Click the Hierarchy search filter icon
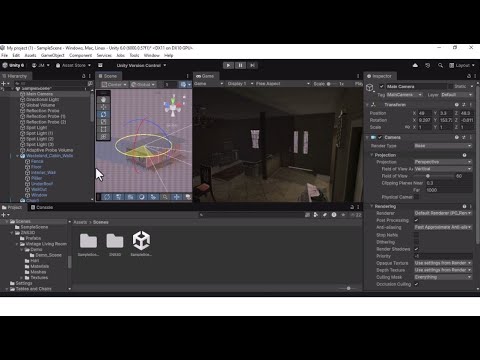Screen dimensions: 480x360 point(90,83)
